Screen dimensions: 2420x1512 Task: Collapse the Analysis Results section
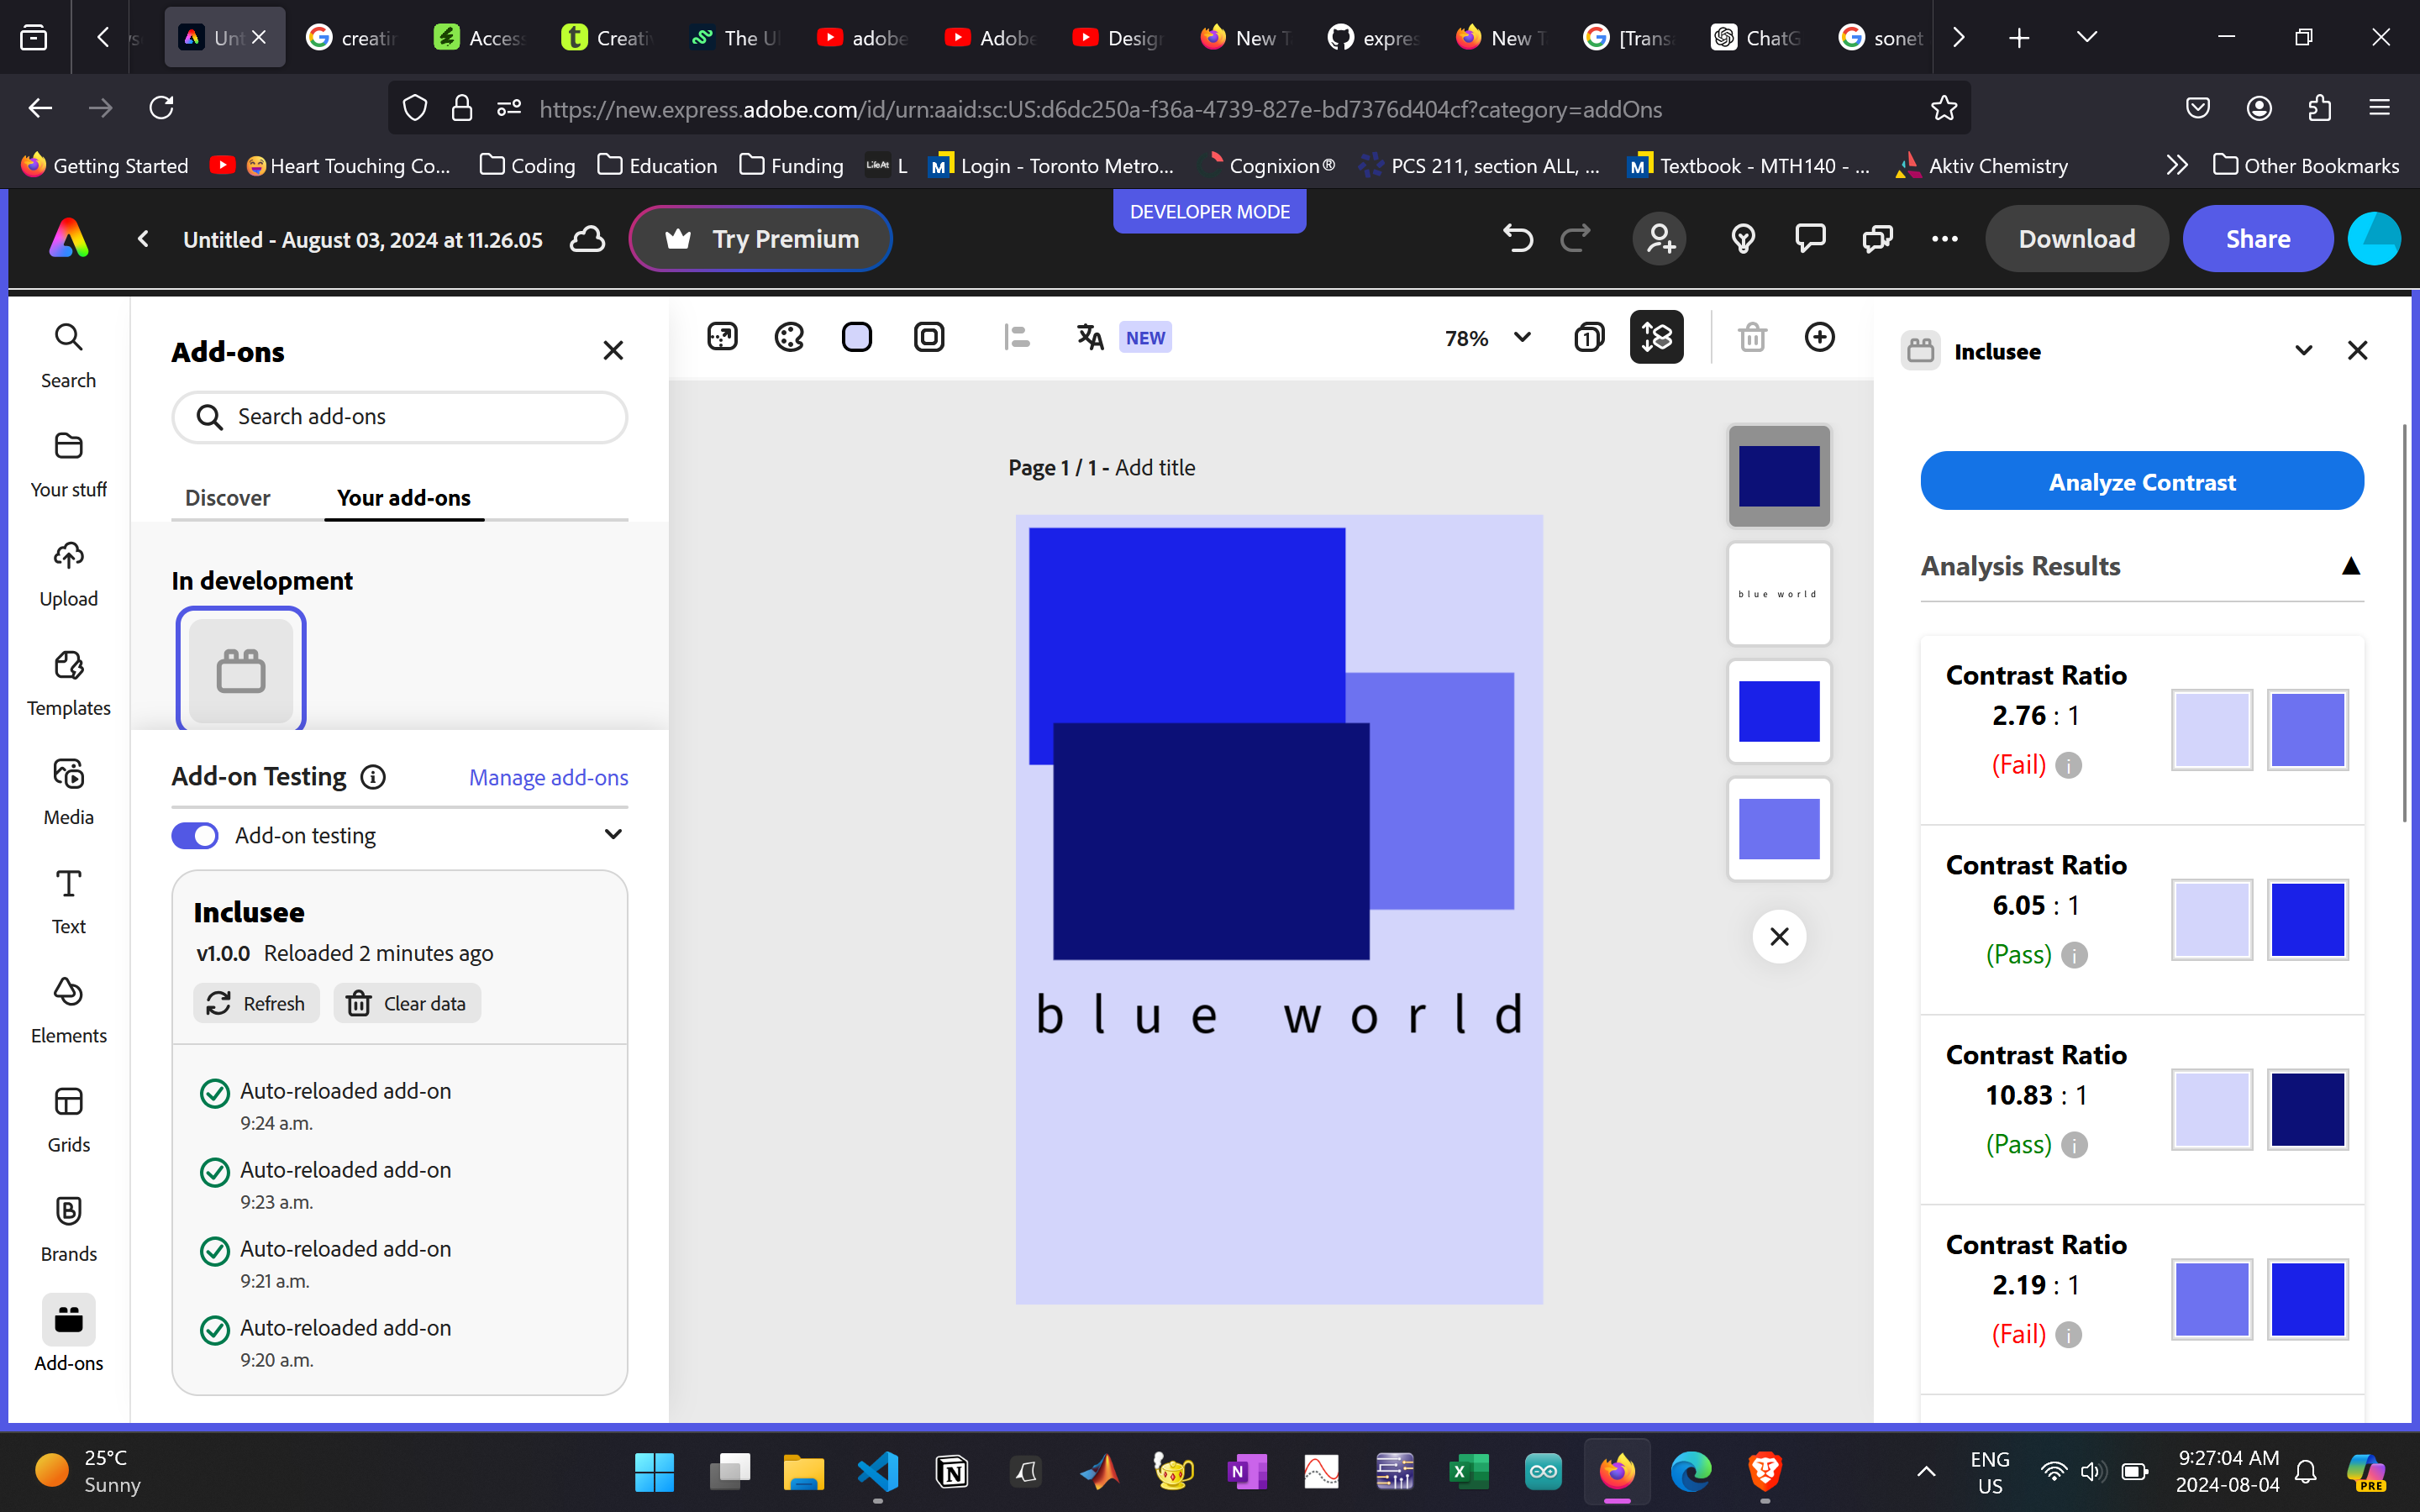click(x=2350, y=567)
